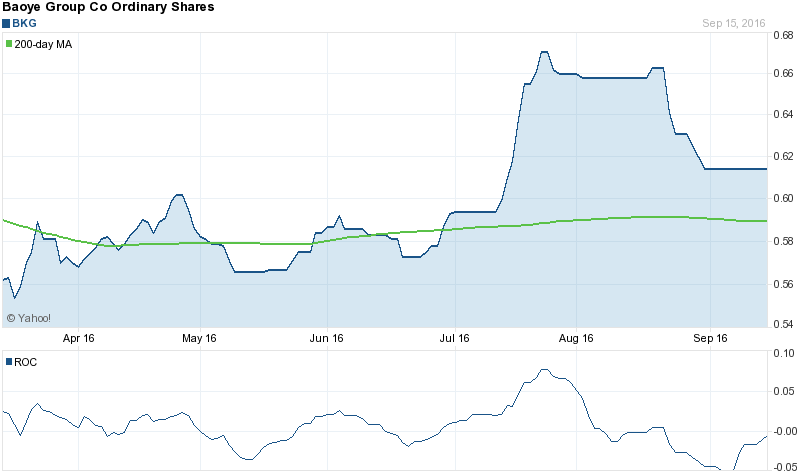Click the 0.66 price axis value

(x=784, y=73)
